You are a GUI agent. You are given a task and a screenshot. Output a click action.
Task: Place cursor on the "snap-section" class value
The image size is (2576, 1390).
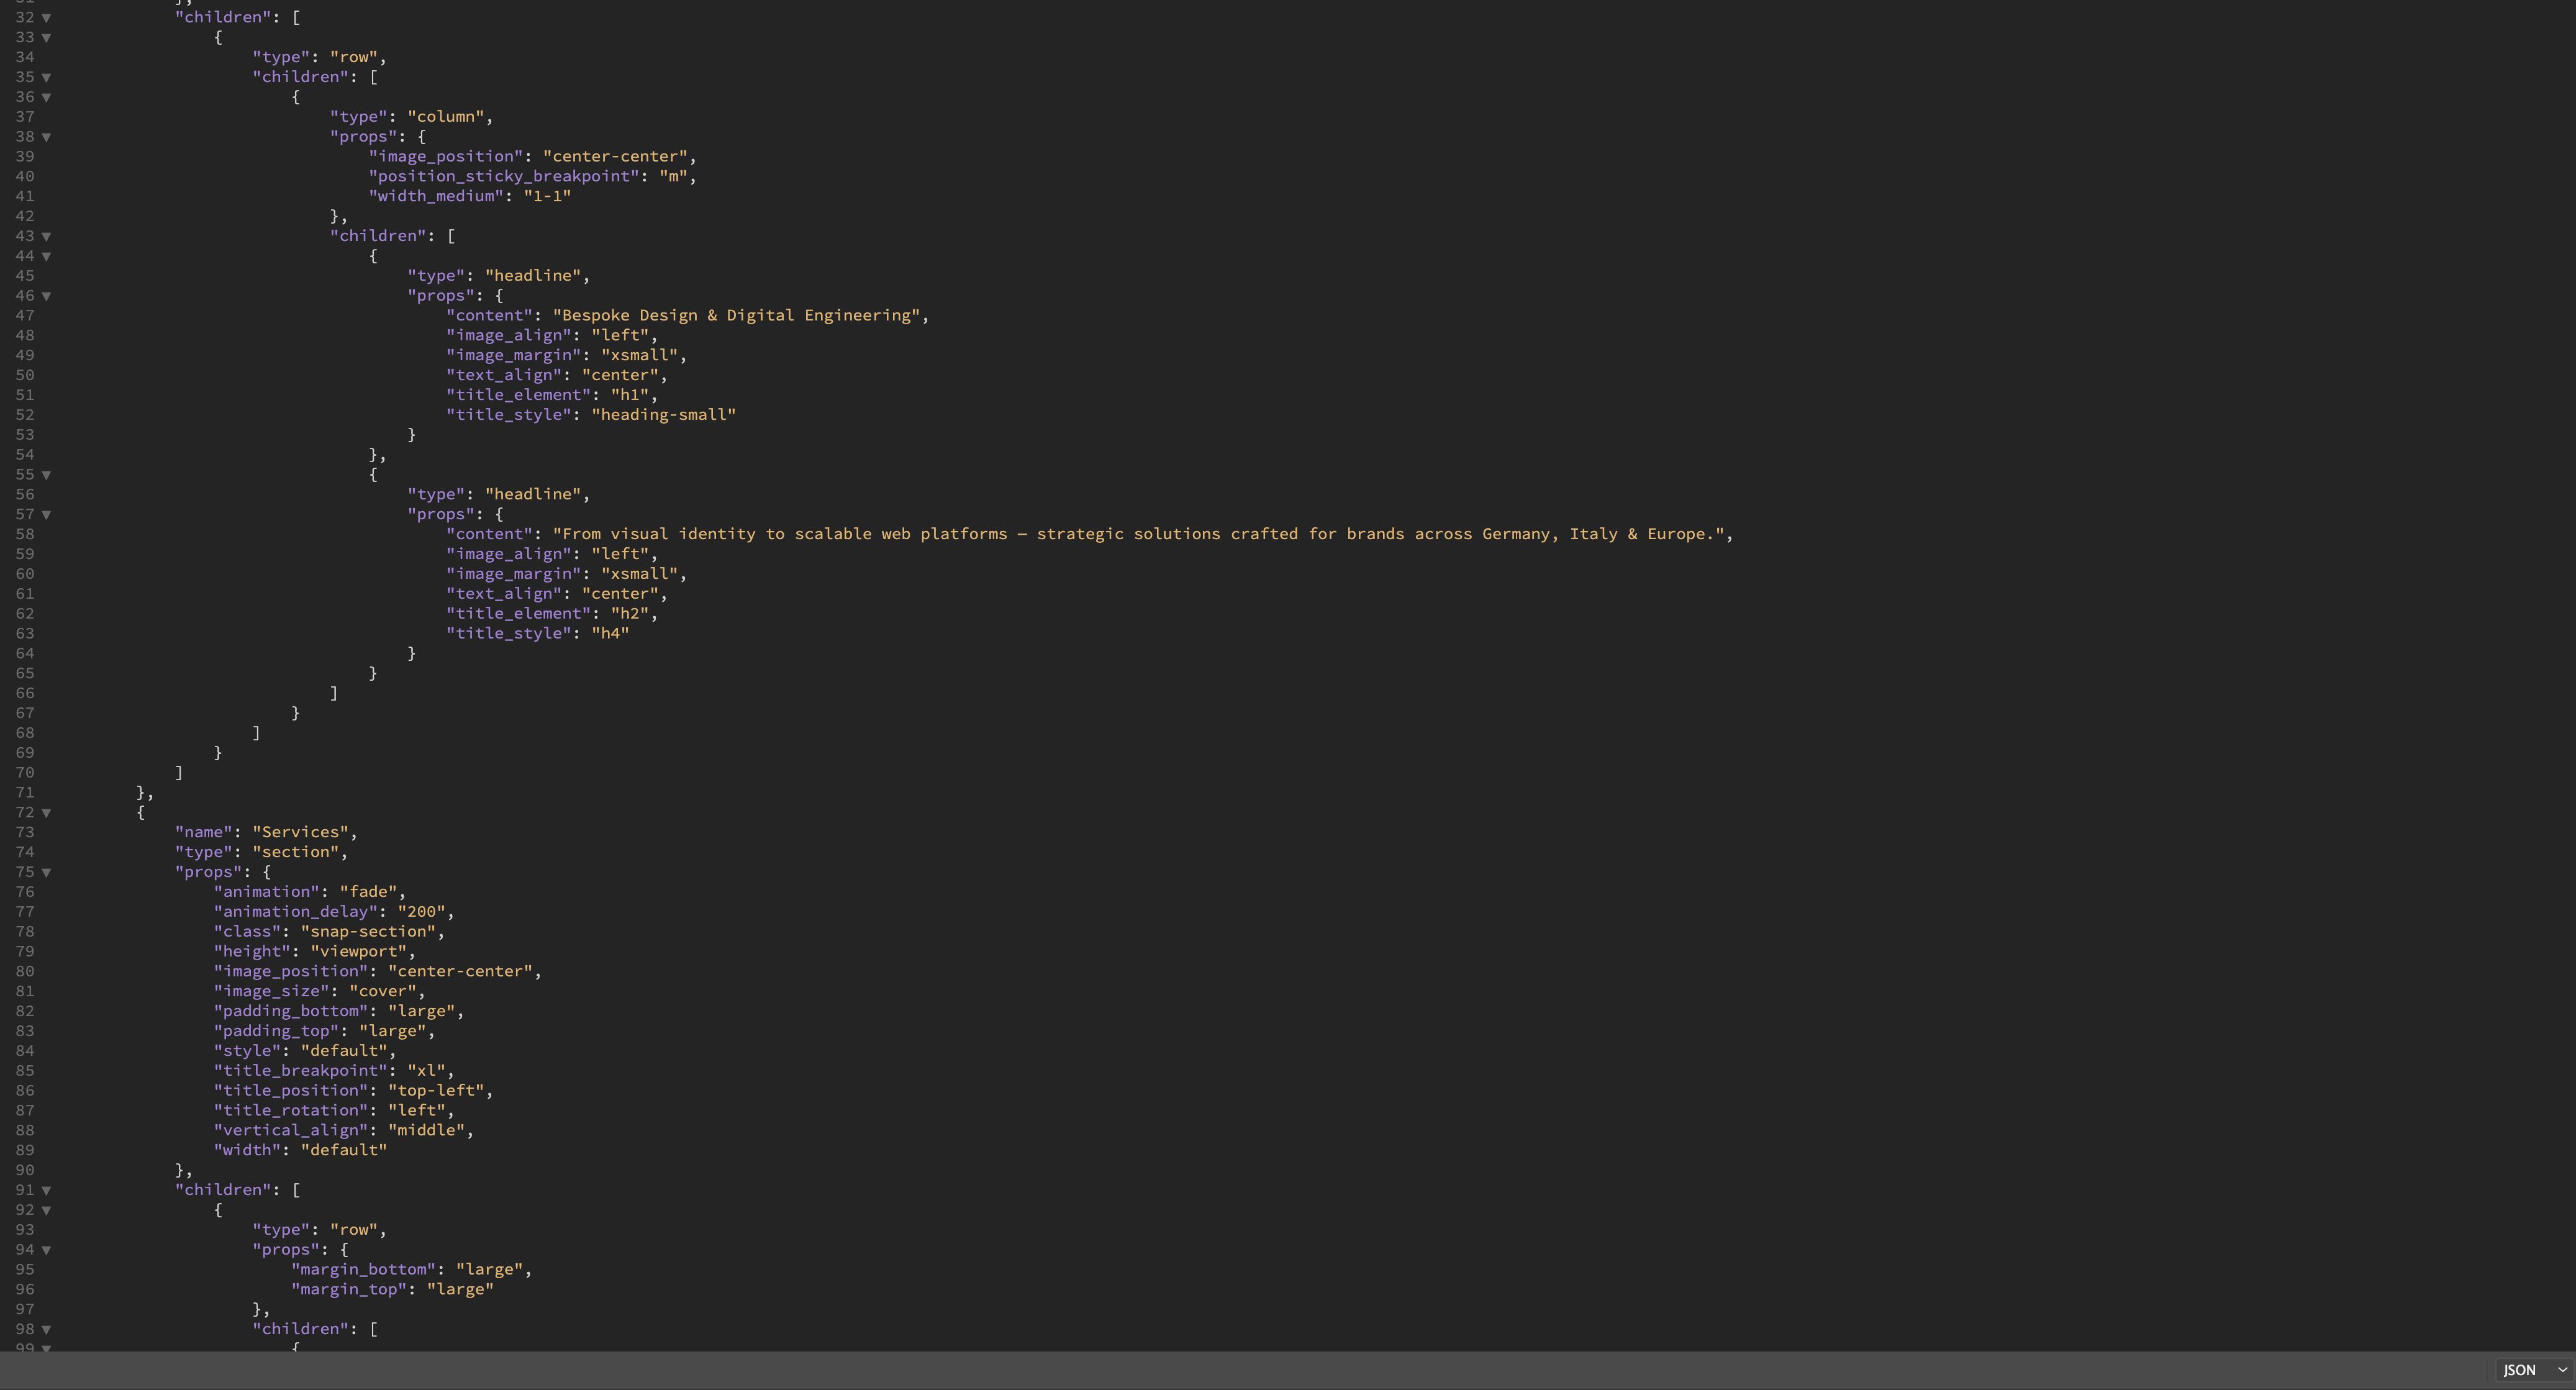tap(368, 931)
